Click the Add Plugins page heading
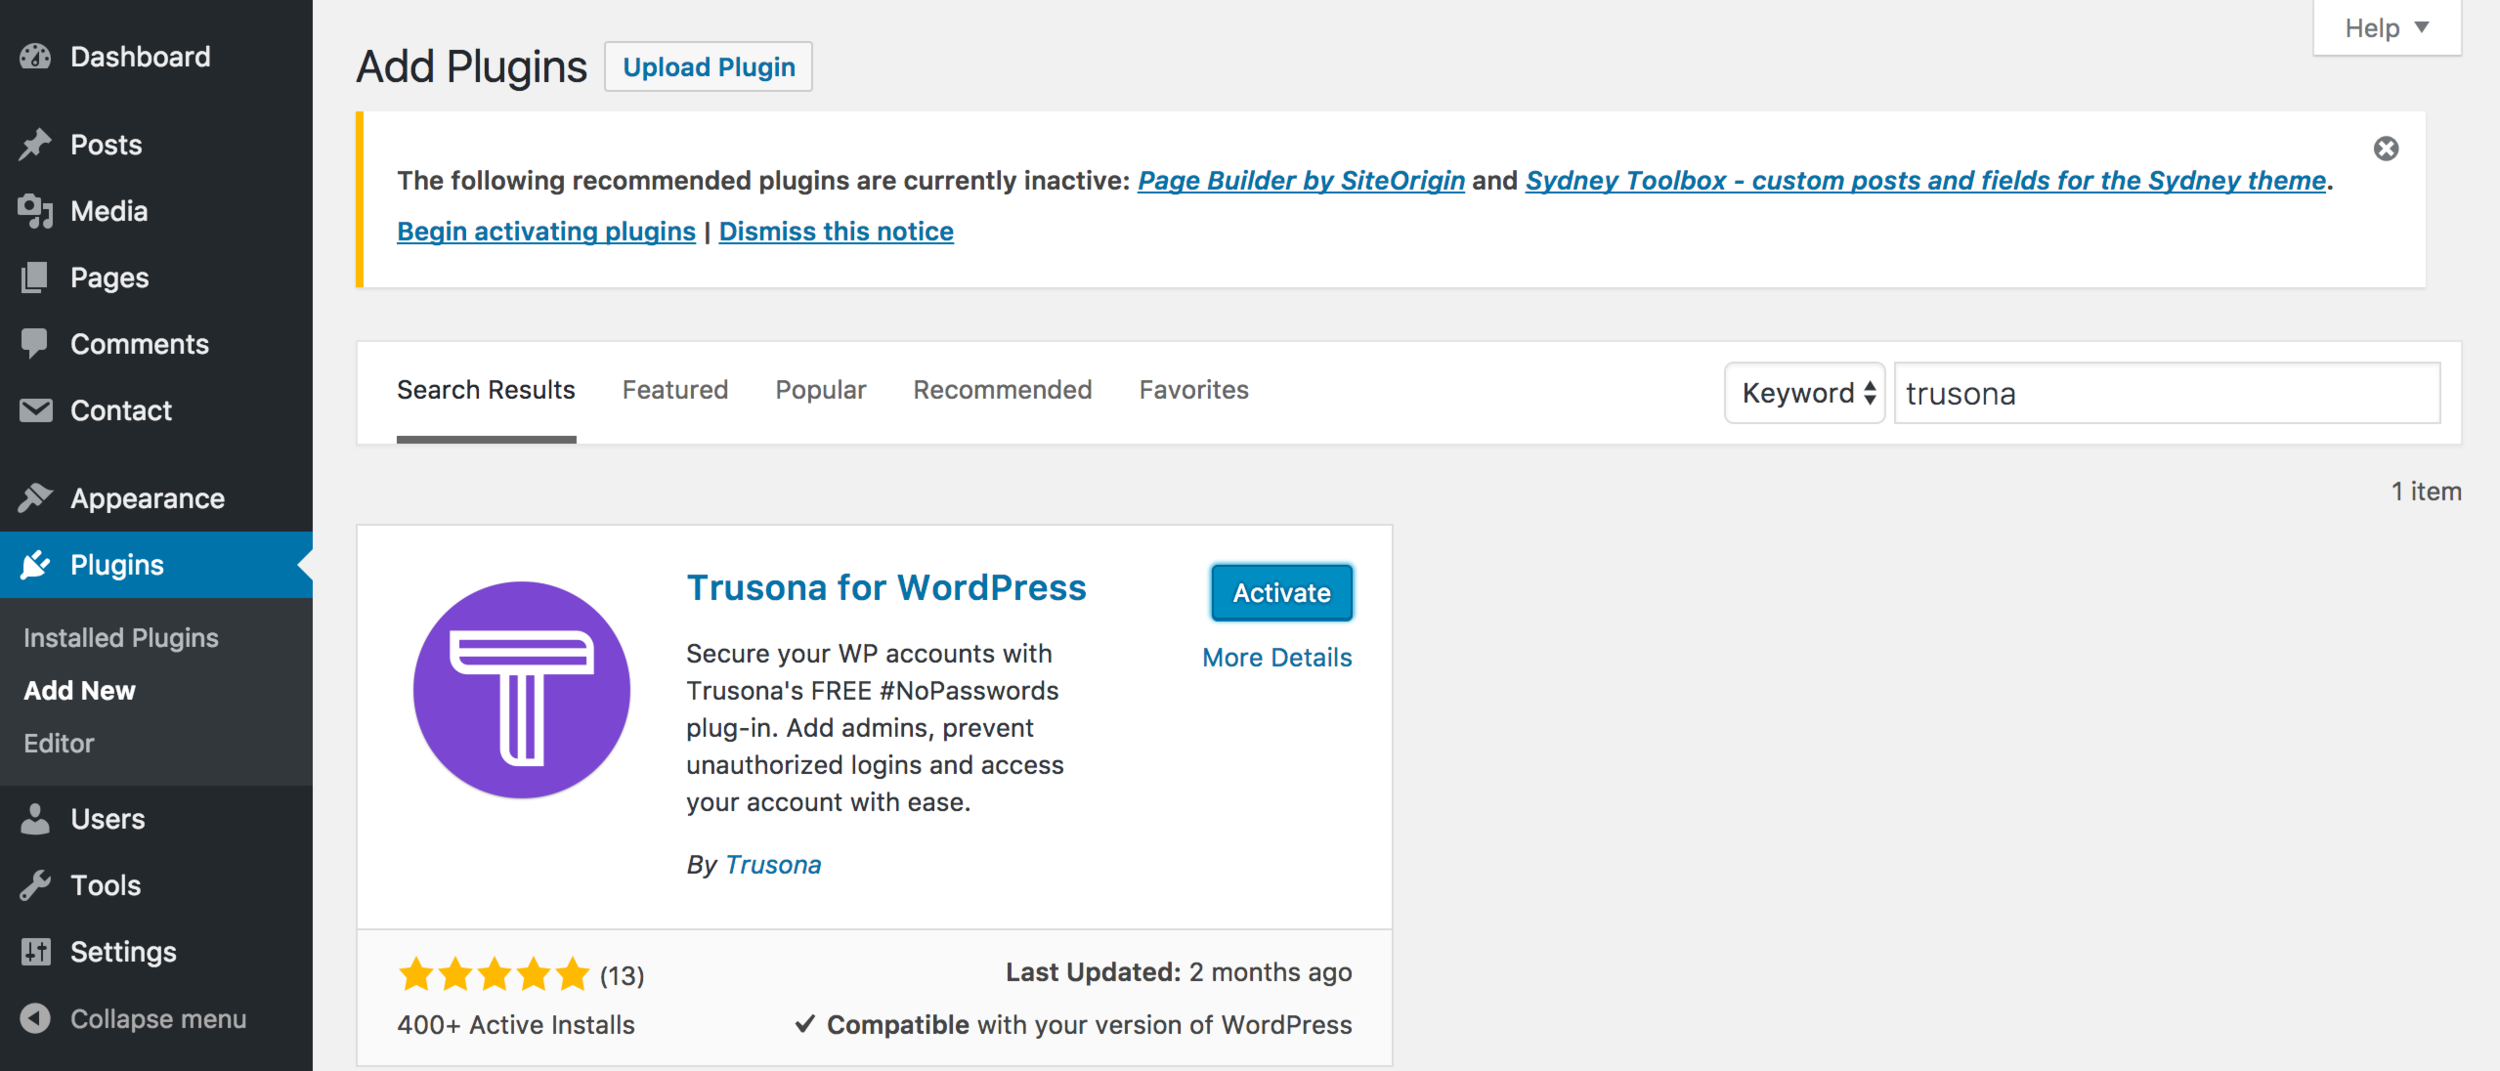Viewport: 2500px width, 1071px height. (471, 67)
